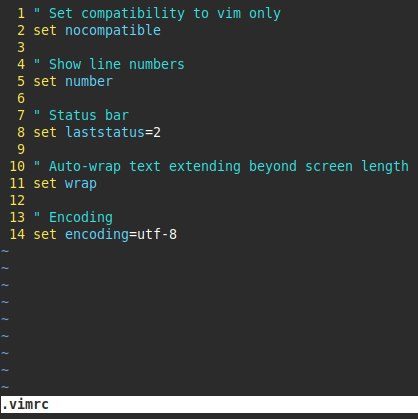Click the word 'set' on line 8

coord(45,132)
